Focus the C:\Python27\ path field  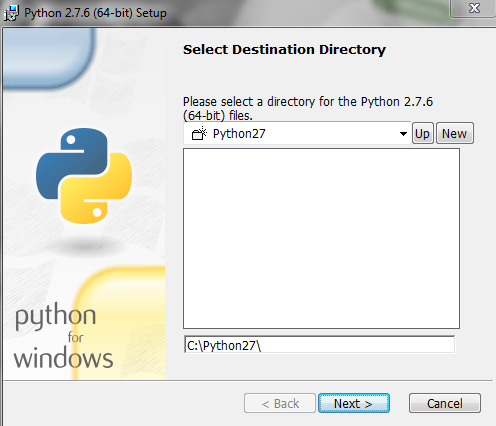pos(319,345)
